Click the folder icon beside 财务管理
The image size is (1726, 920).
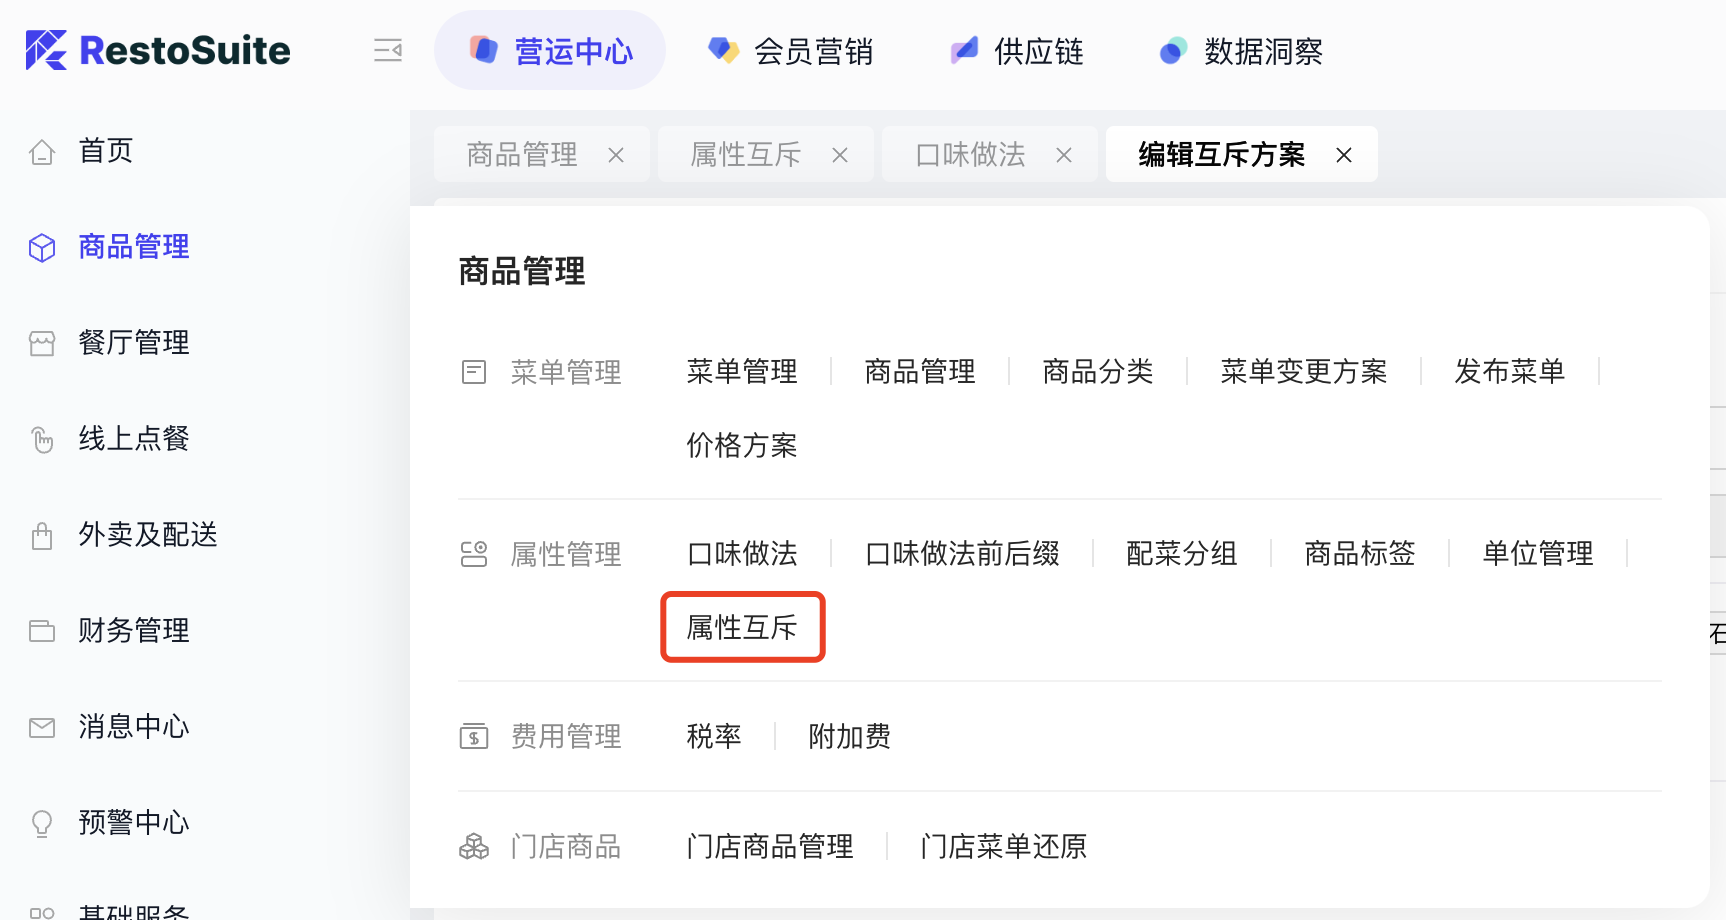pos(42,631)
